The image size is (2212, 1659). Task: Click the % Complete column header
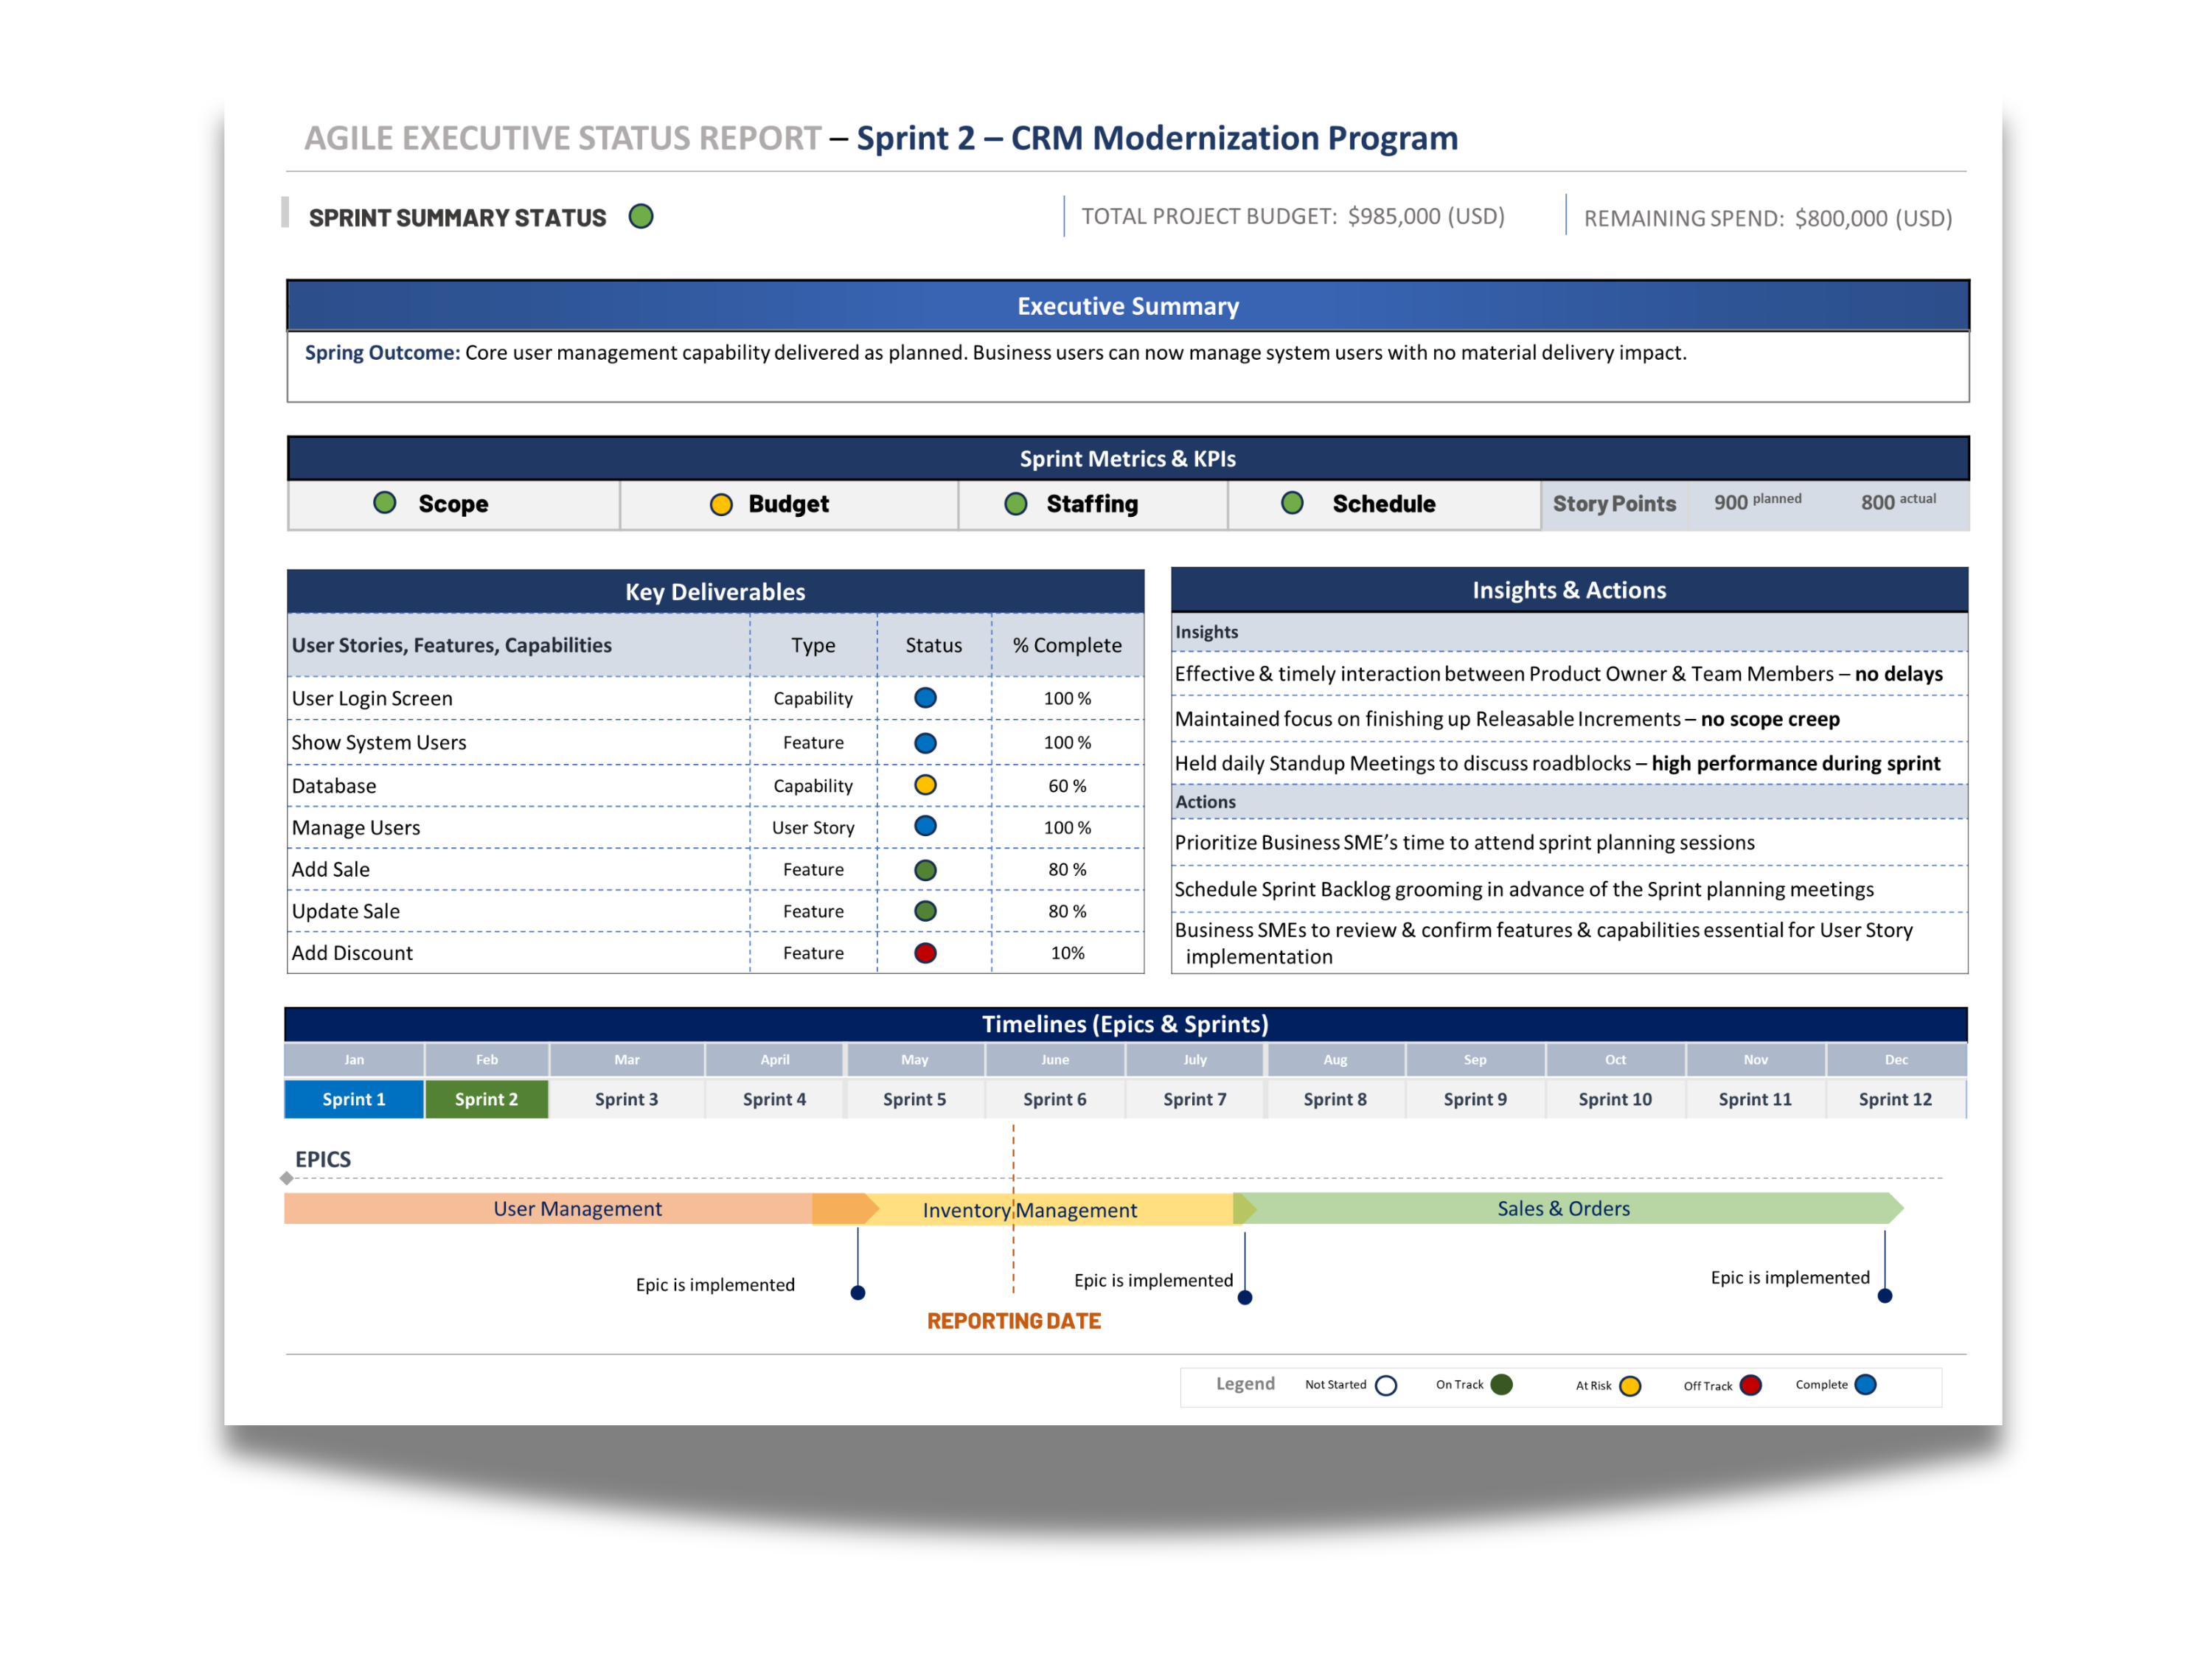1067,645
